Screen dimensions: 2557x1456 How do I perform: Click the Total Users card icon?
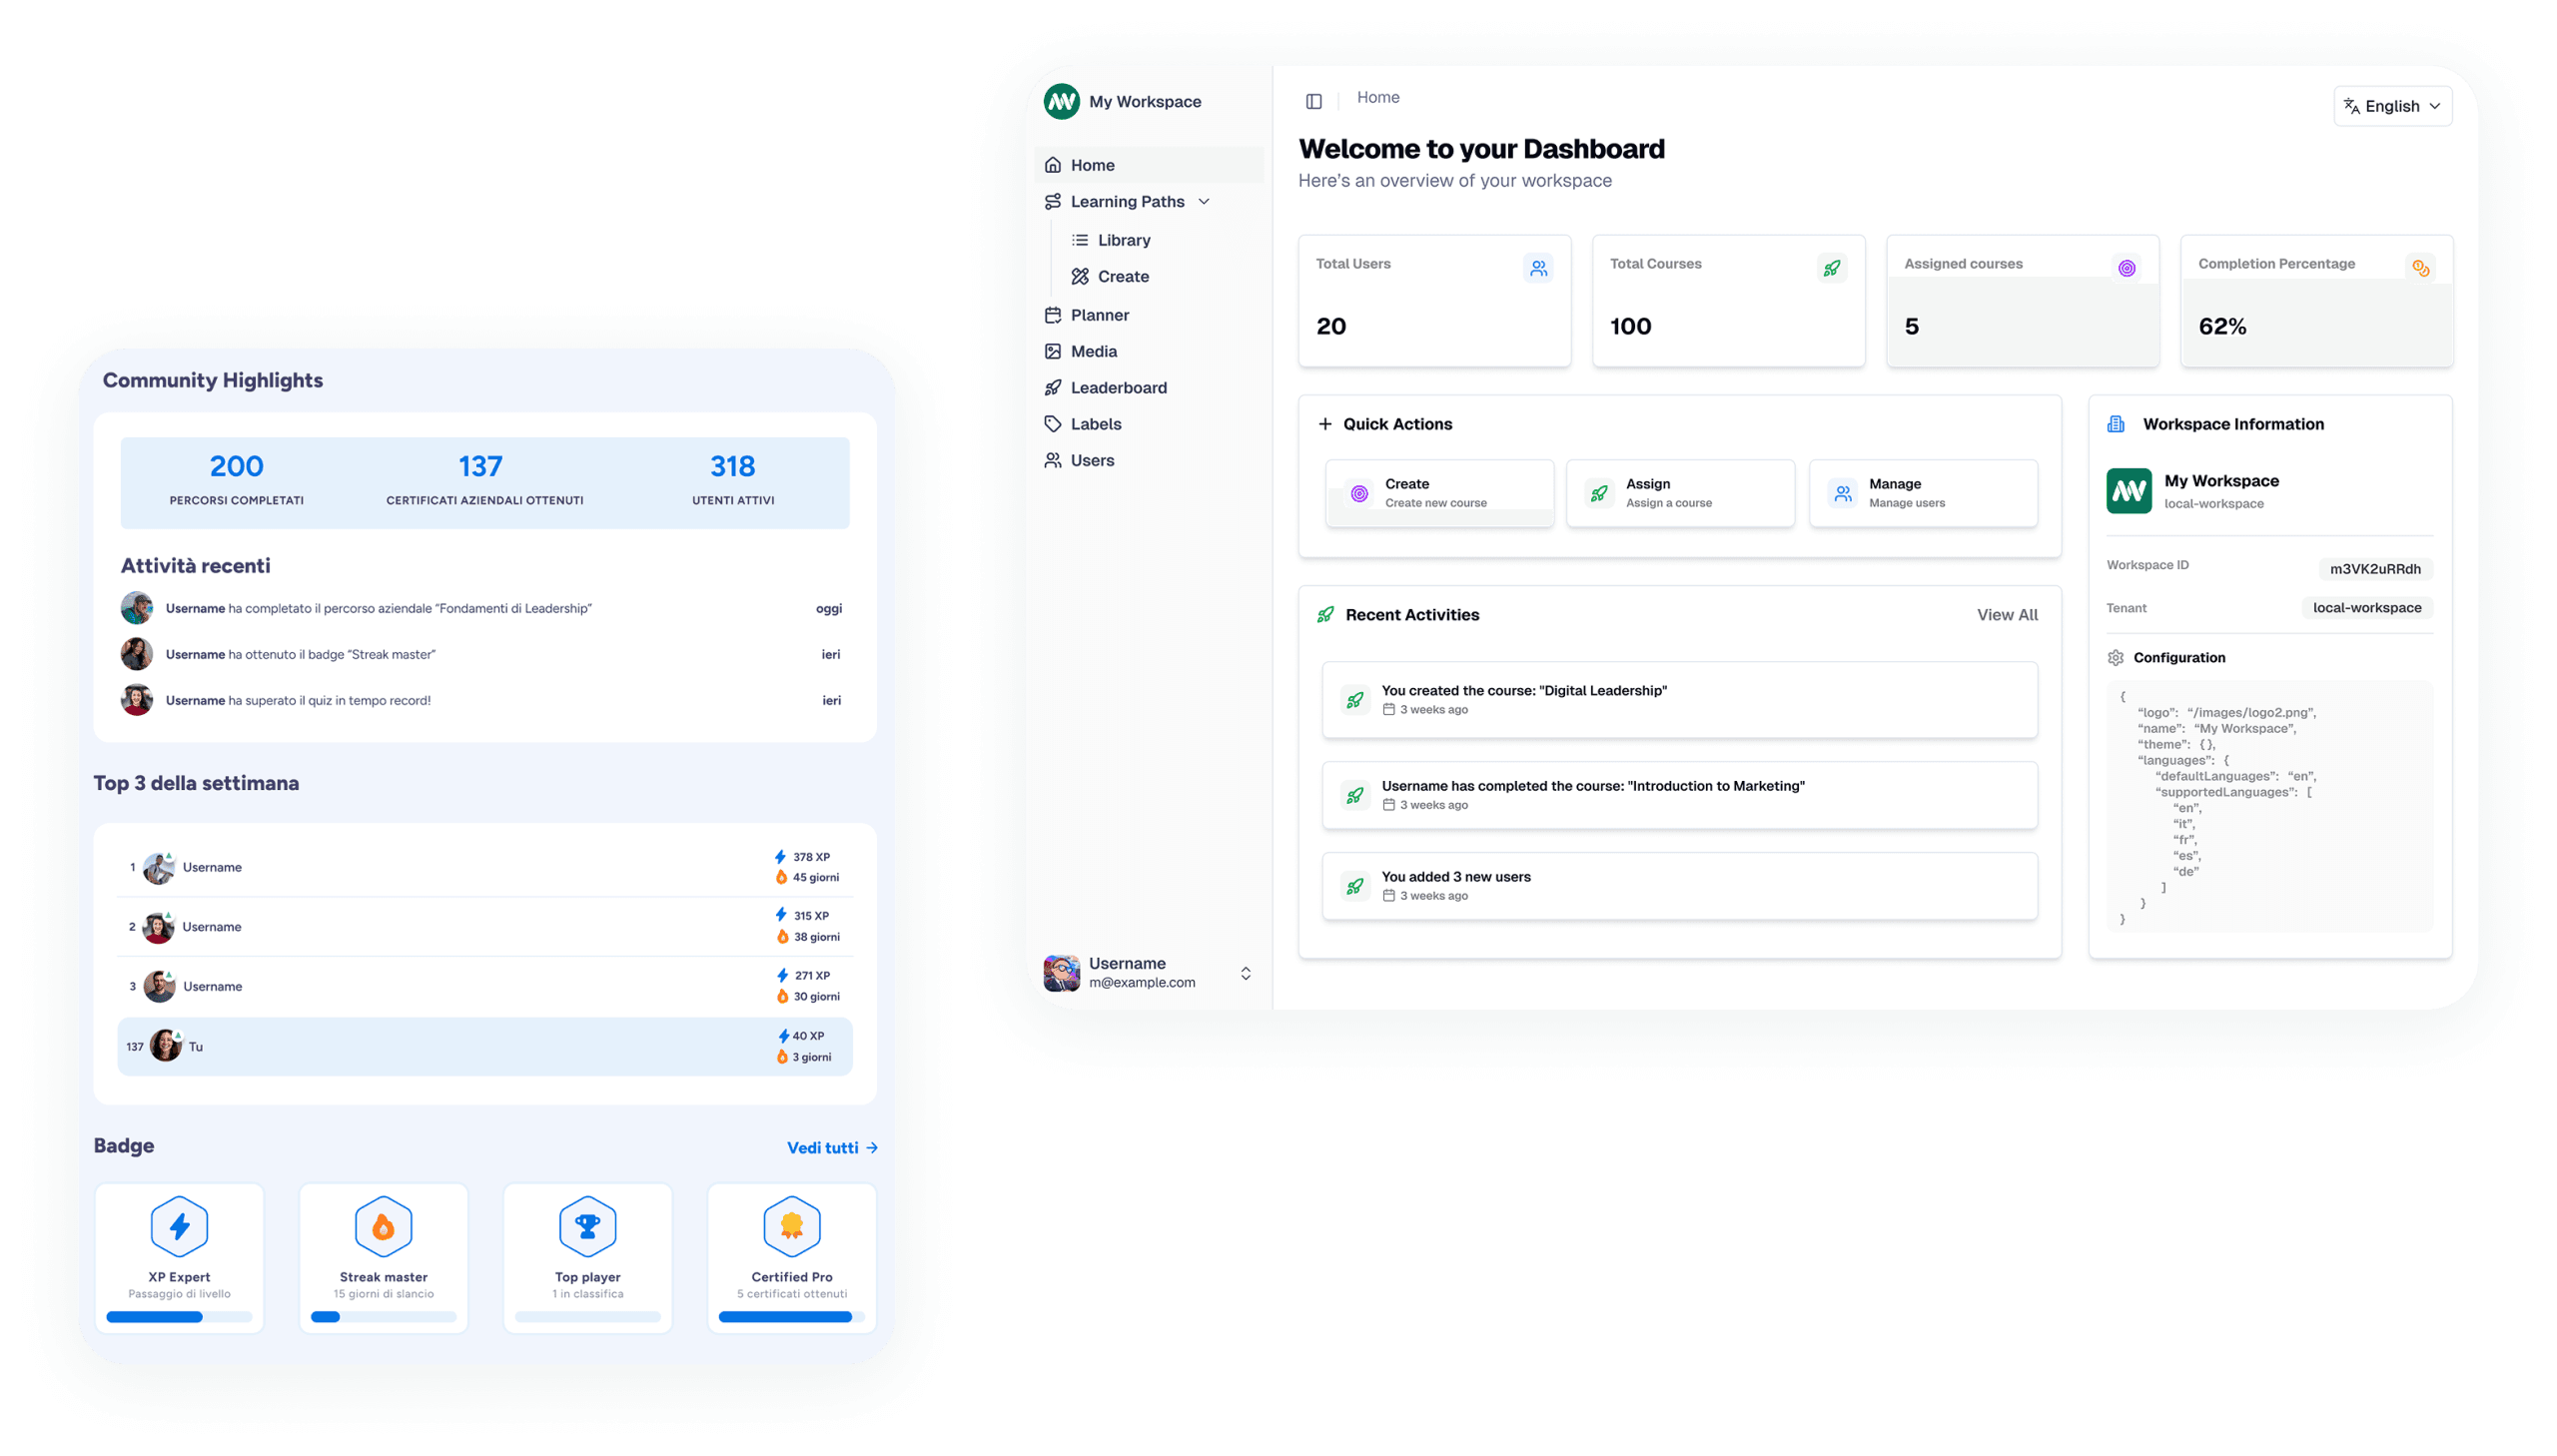(x=1538, y=267)
